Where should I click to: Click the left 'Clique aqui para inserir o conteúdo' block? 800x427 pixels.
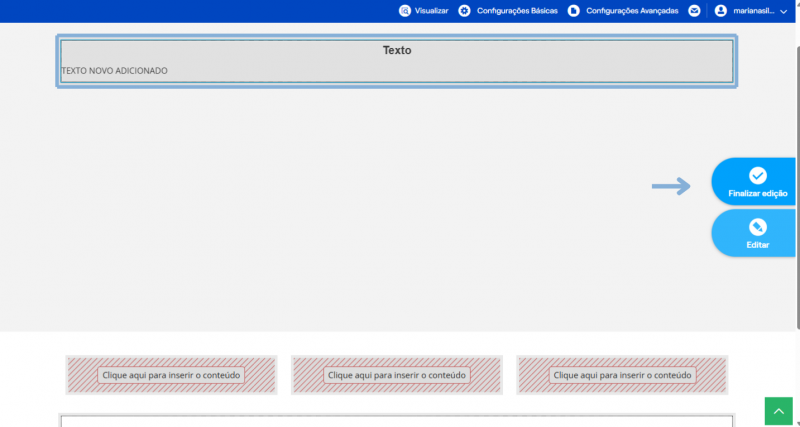coord(171,375)
